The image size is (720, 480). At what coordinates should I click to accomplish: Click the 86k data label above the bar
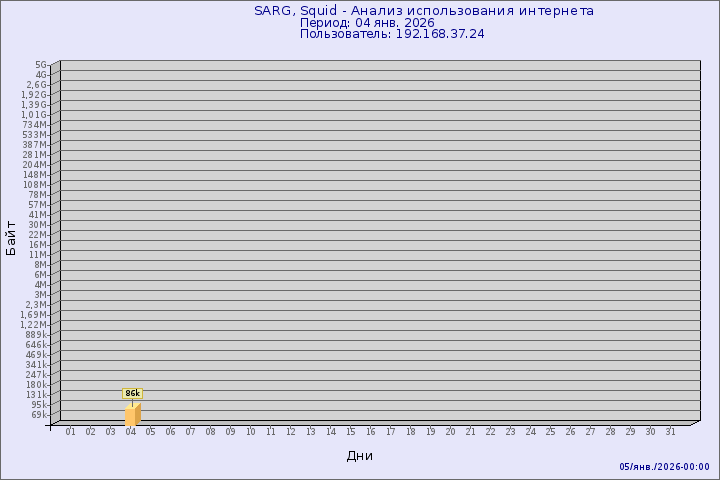(132, 394)
